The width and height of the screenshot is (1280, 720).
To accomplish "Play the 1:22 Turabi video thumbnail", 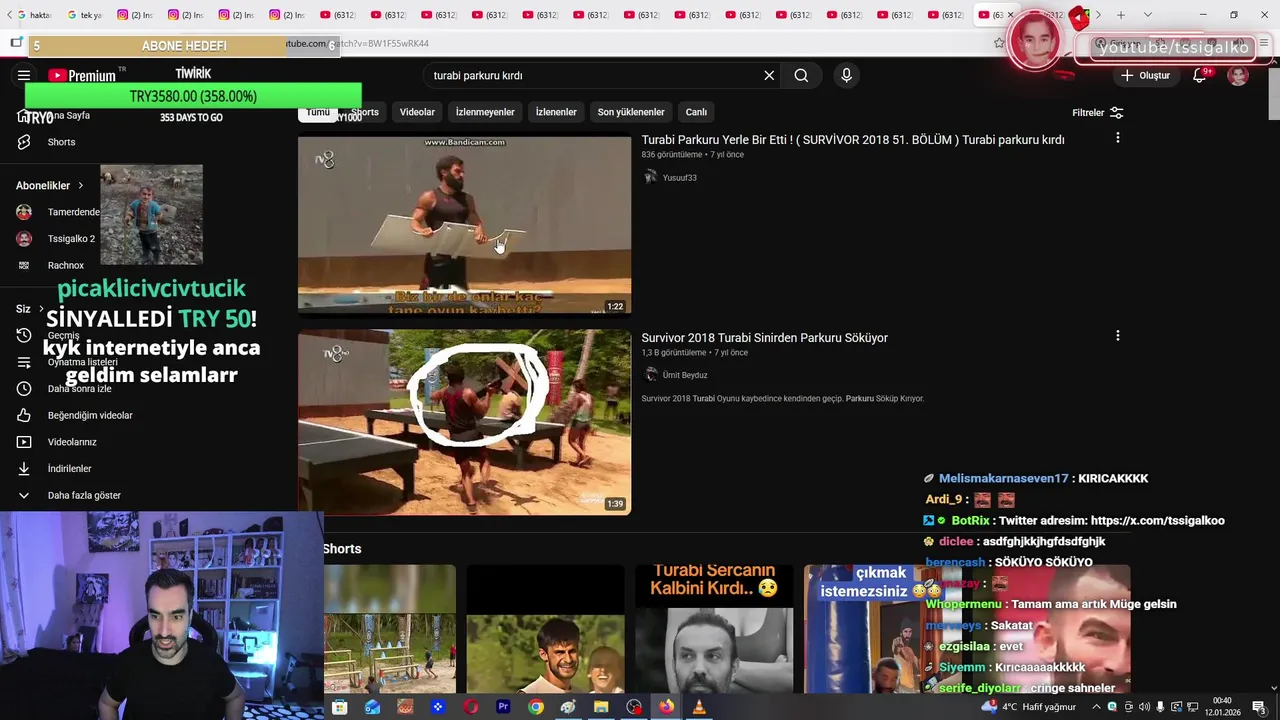I will 464,224.
